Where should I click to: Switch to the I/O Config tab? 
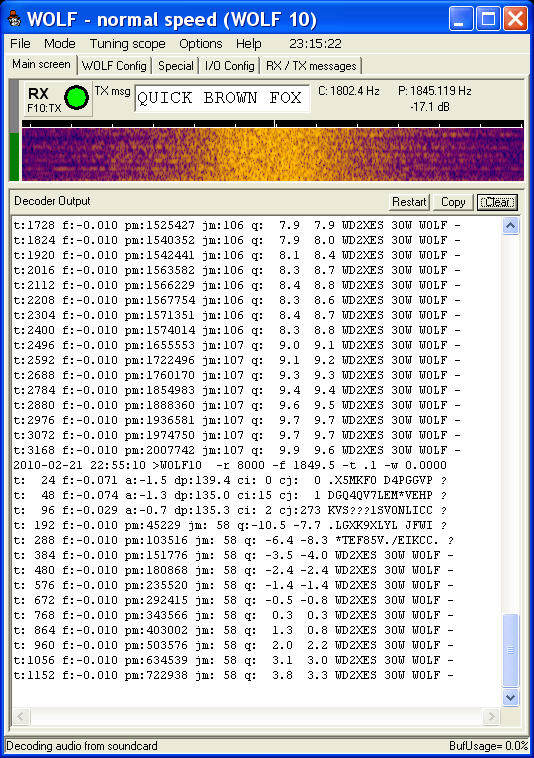[230, 66]
